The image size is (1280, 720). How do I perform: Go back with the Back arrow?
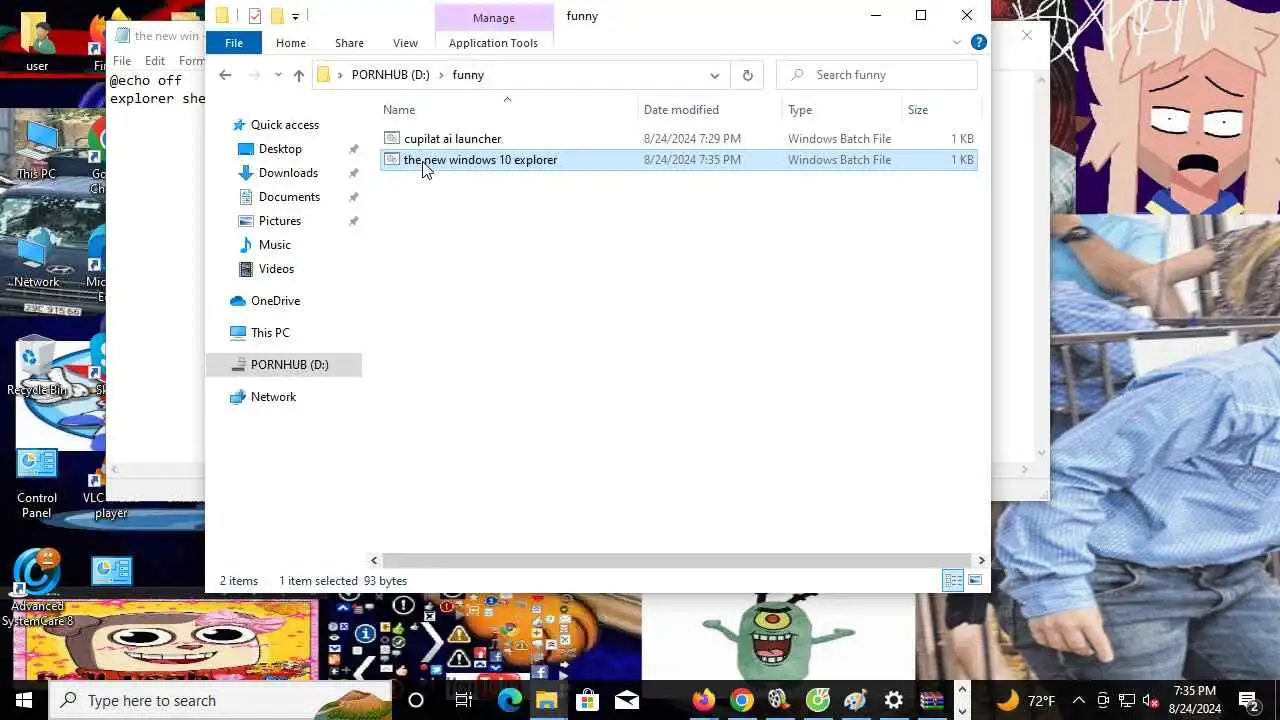point(225,75)
